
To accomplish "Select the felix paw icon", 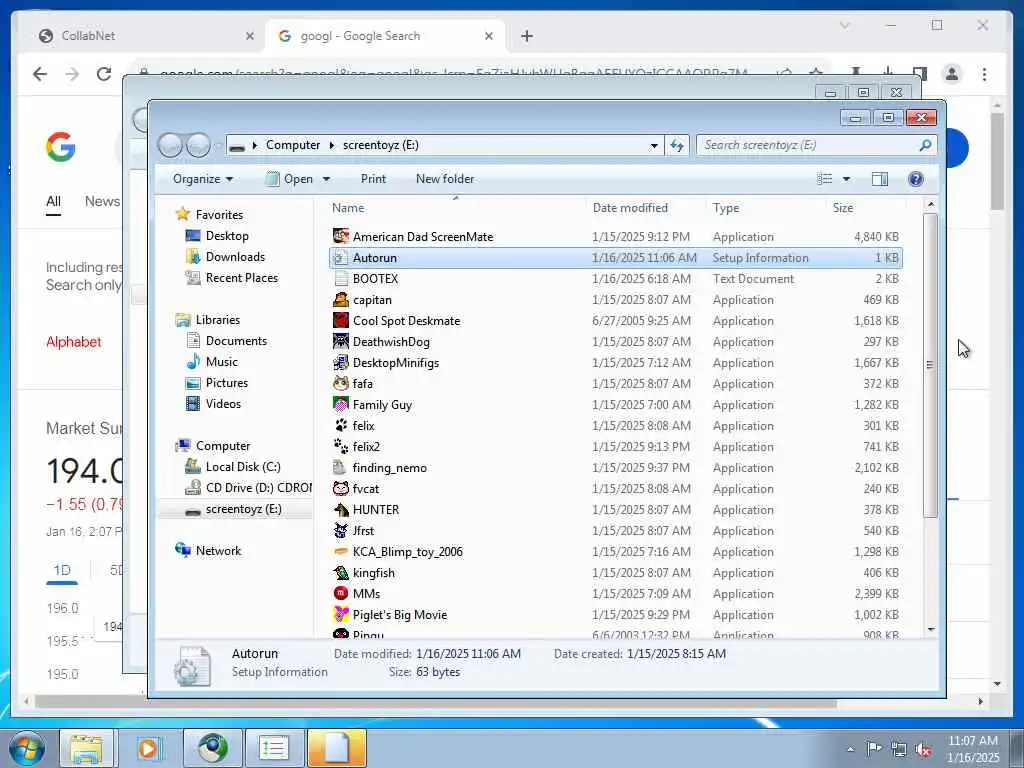I will pos(340,425).
